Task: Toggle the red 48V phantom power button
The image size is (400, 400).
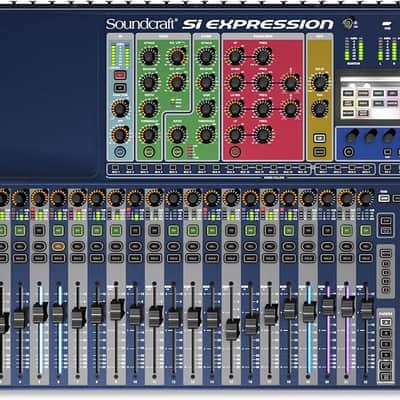Action: pos(120,75)
